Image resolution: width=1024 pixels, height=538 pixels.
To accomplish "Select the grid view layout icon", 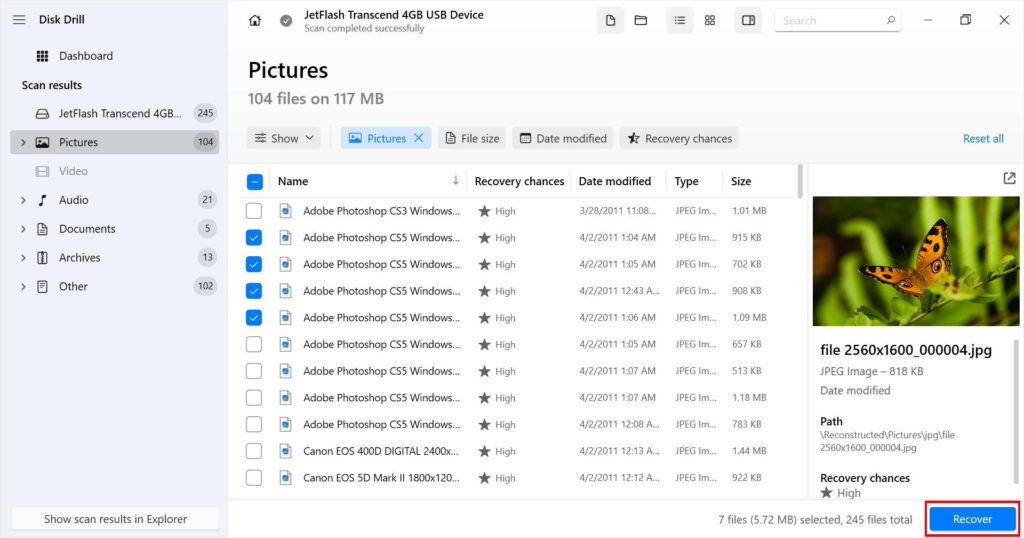I will click(x=710, y=21).
